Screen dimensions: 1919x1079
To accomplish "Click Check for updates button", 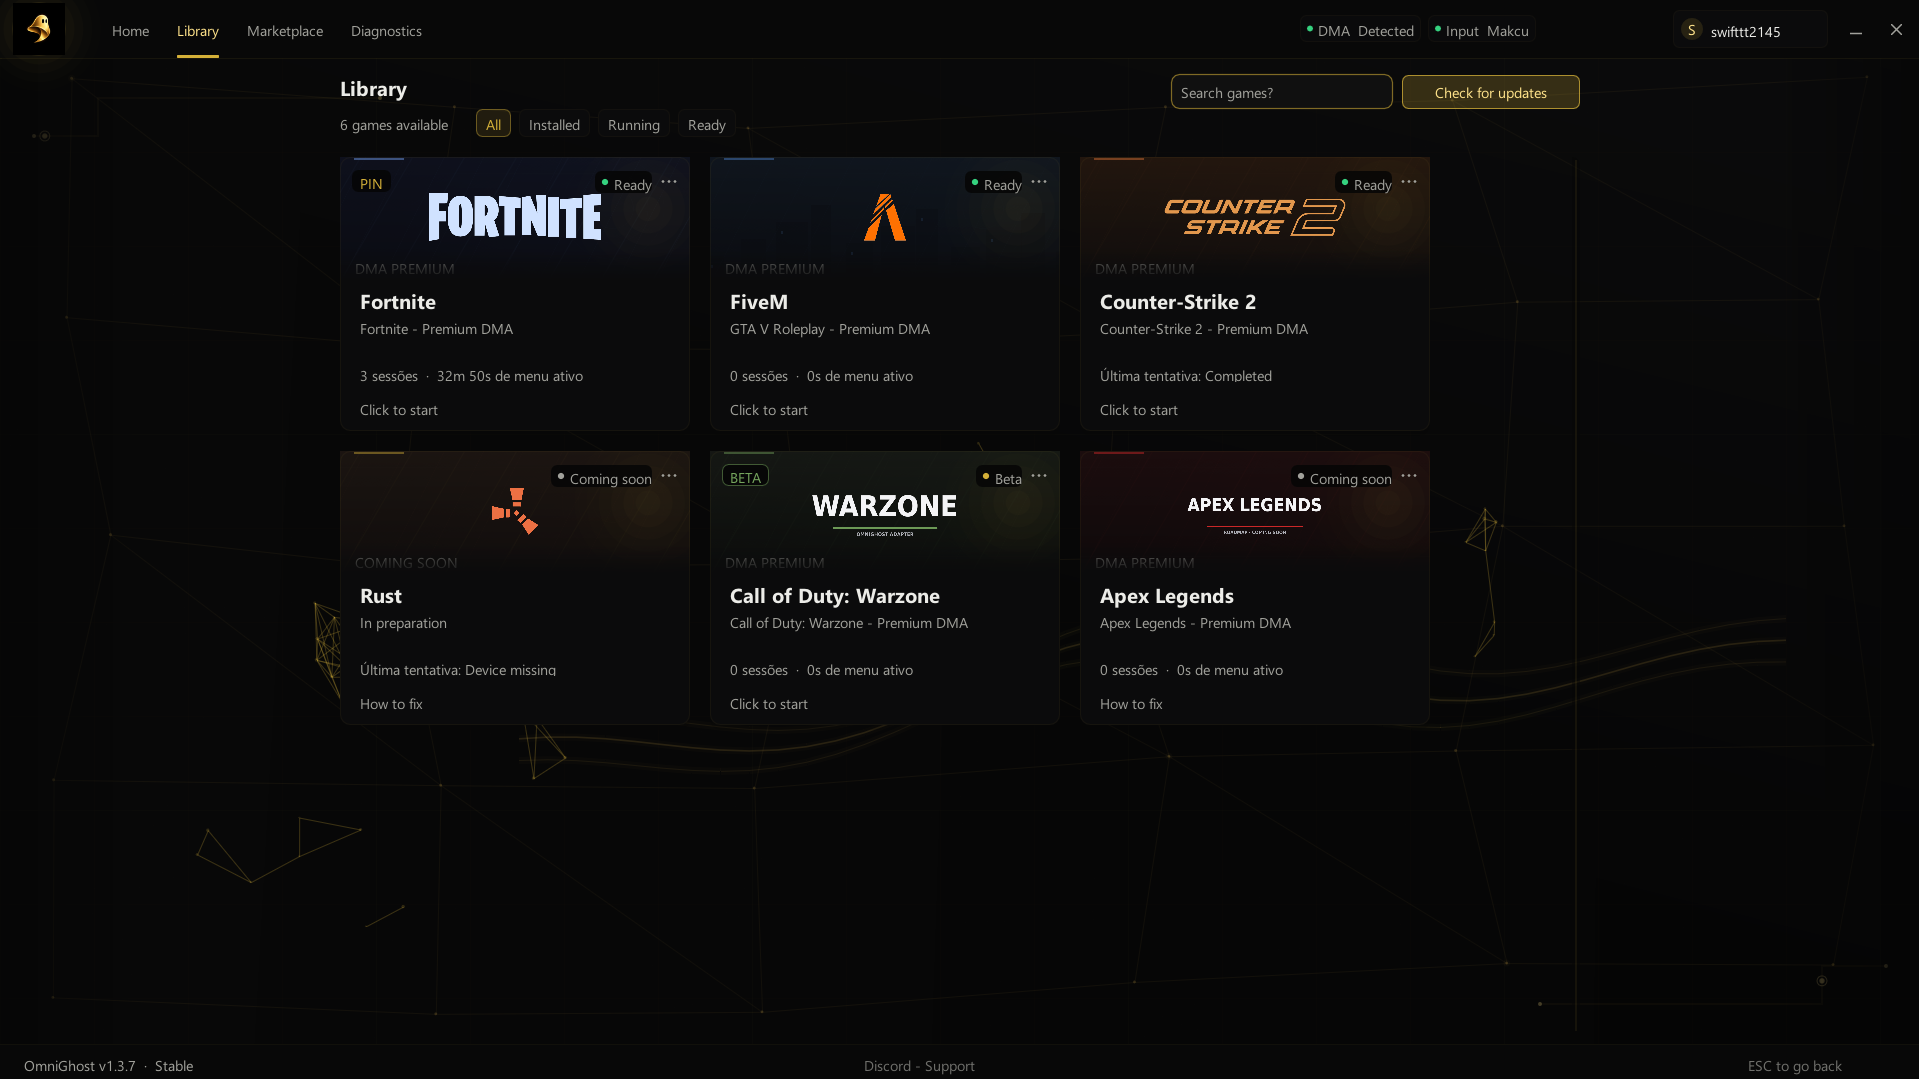I will coord(1490,92).
